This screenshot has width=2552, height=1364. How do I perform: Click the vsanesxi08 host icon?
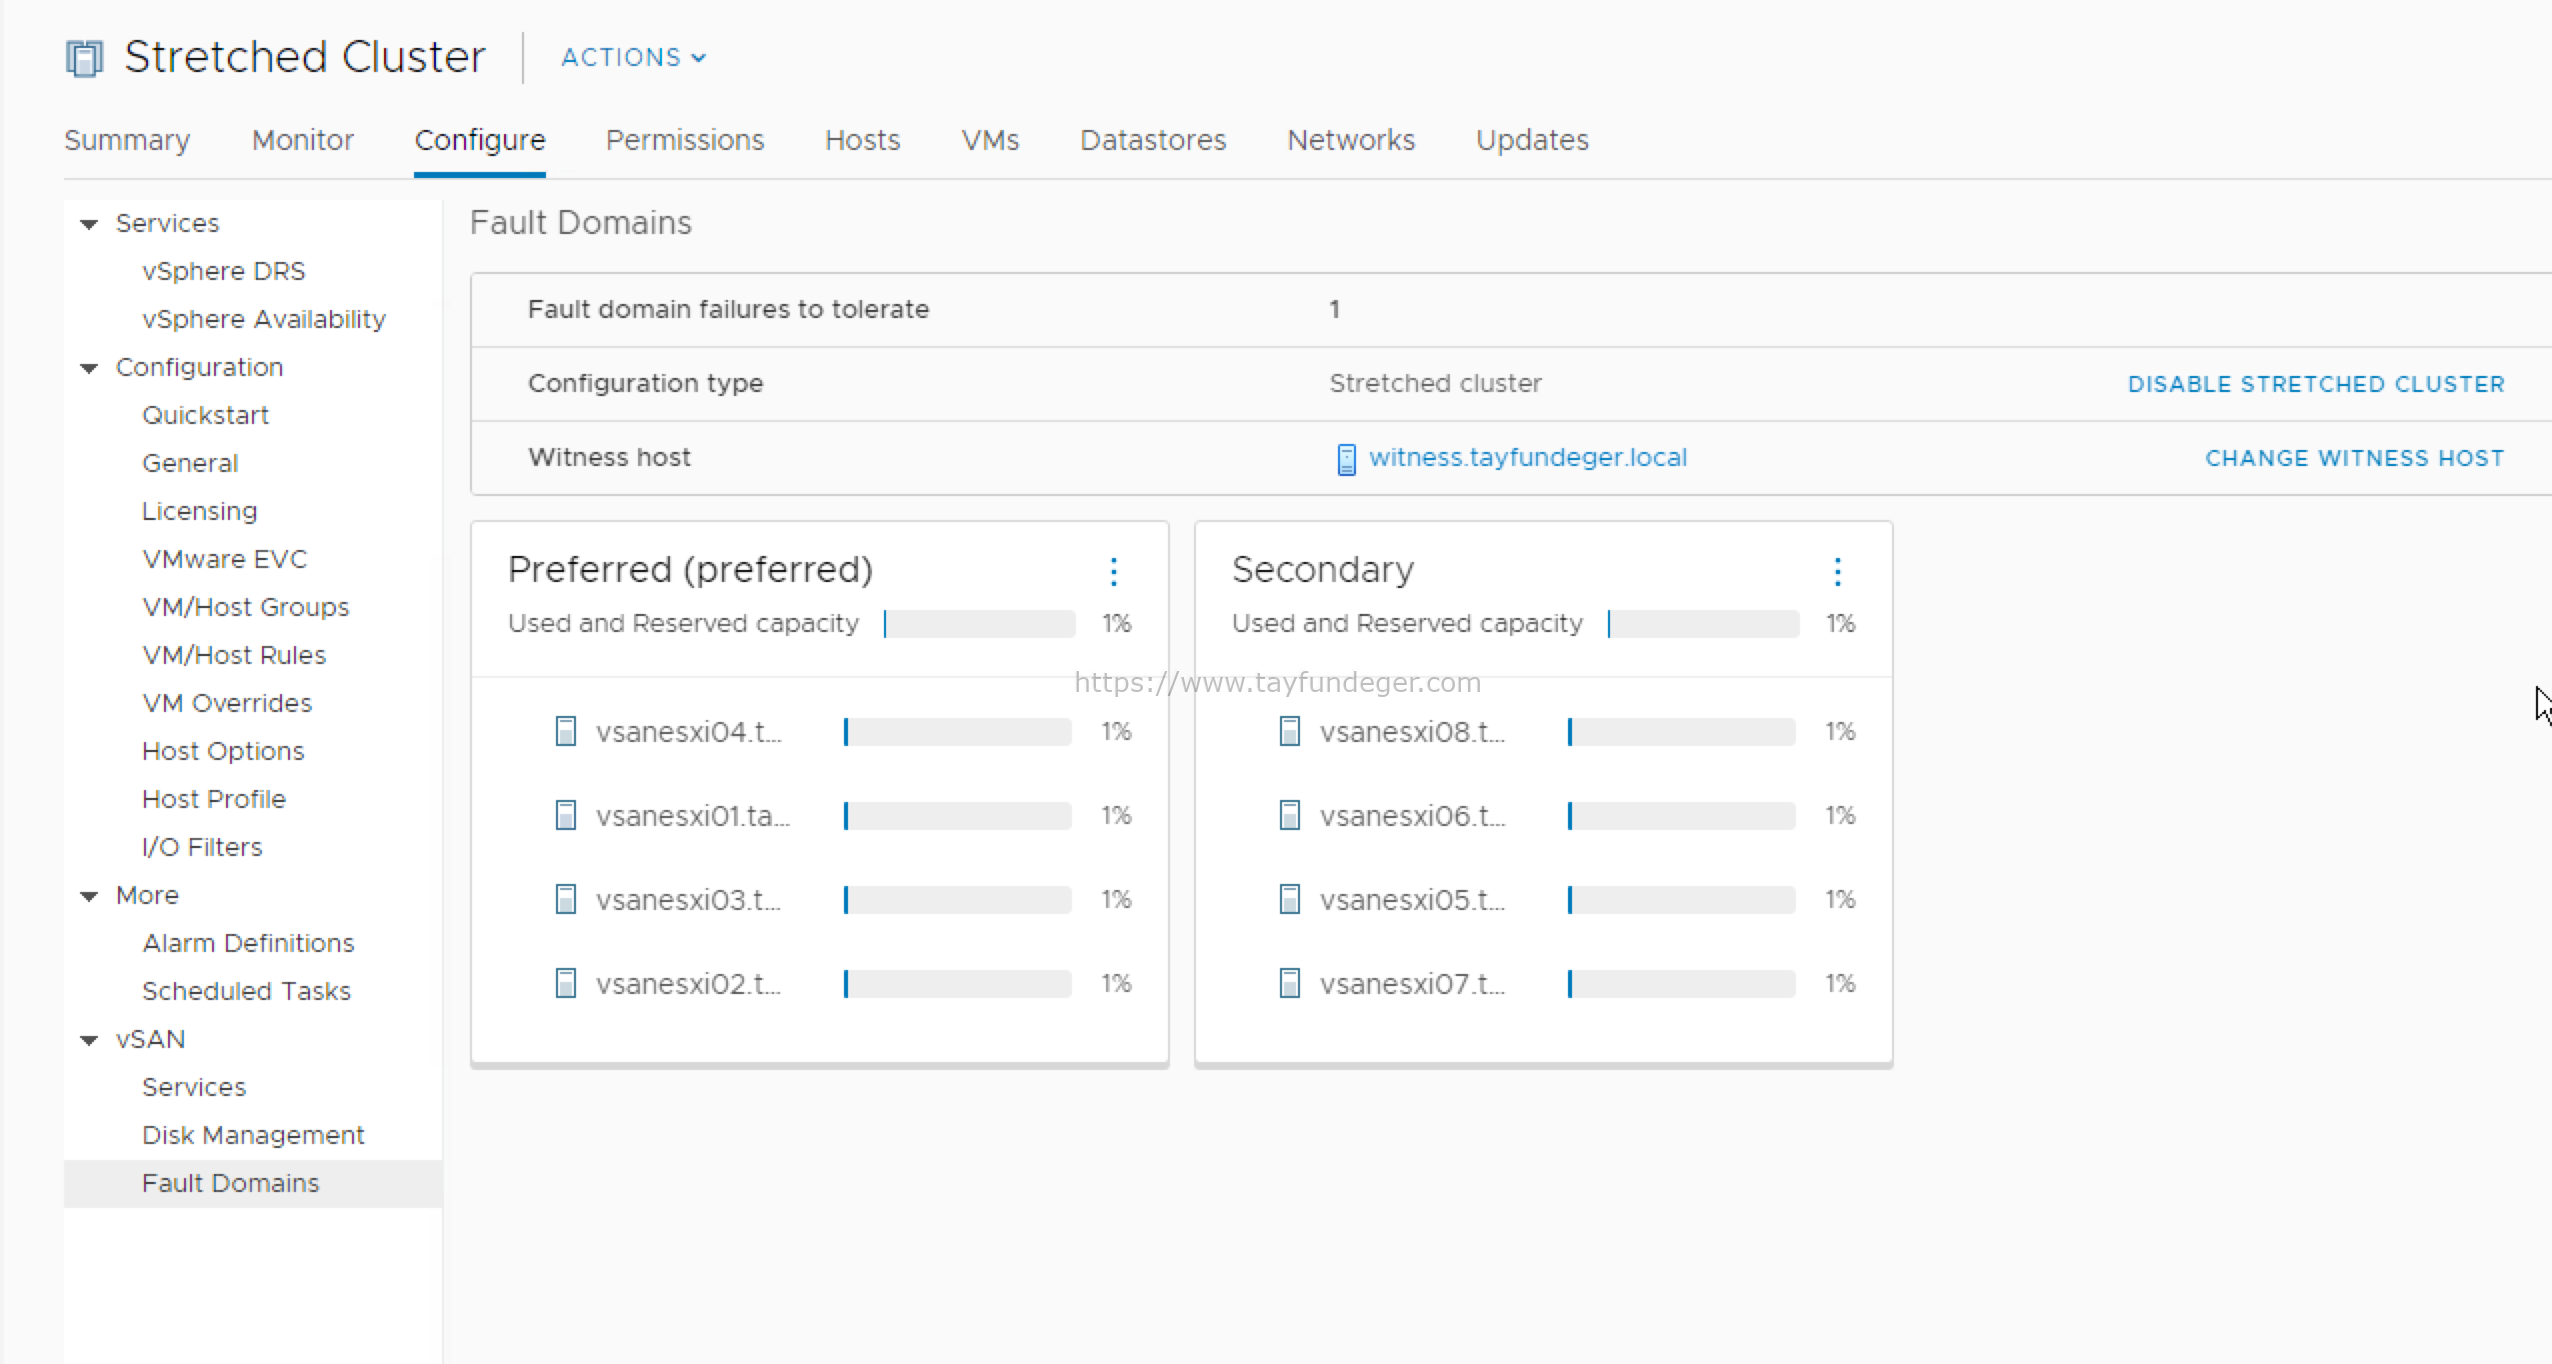coord(1290,731)
